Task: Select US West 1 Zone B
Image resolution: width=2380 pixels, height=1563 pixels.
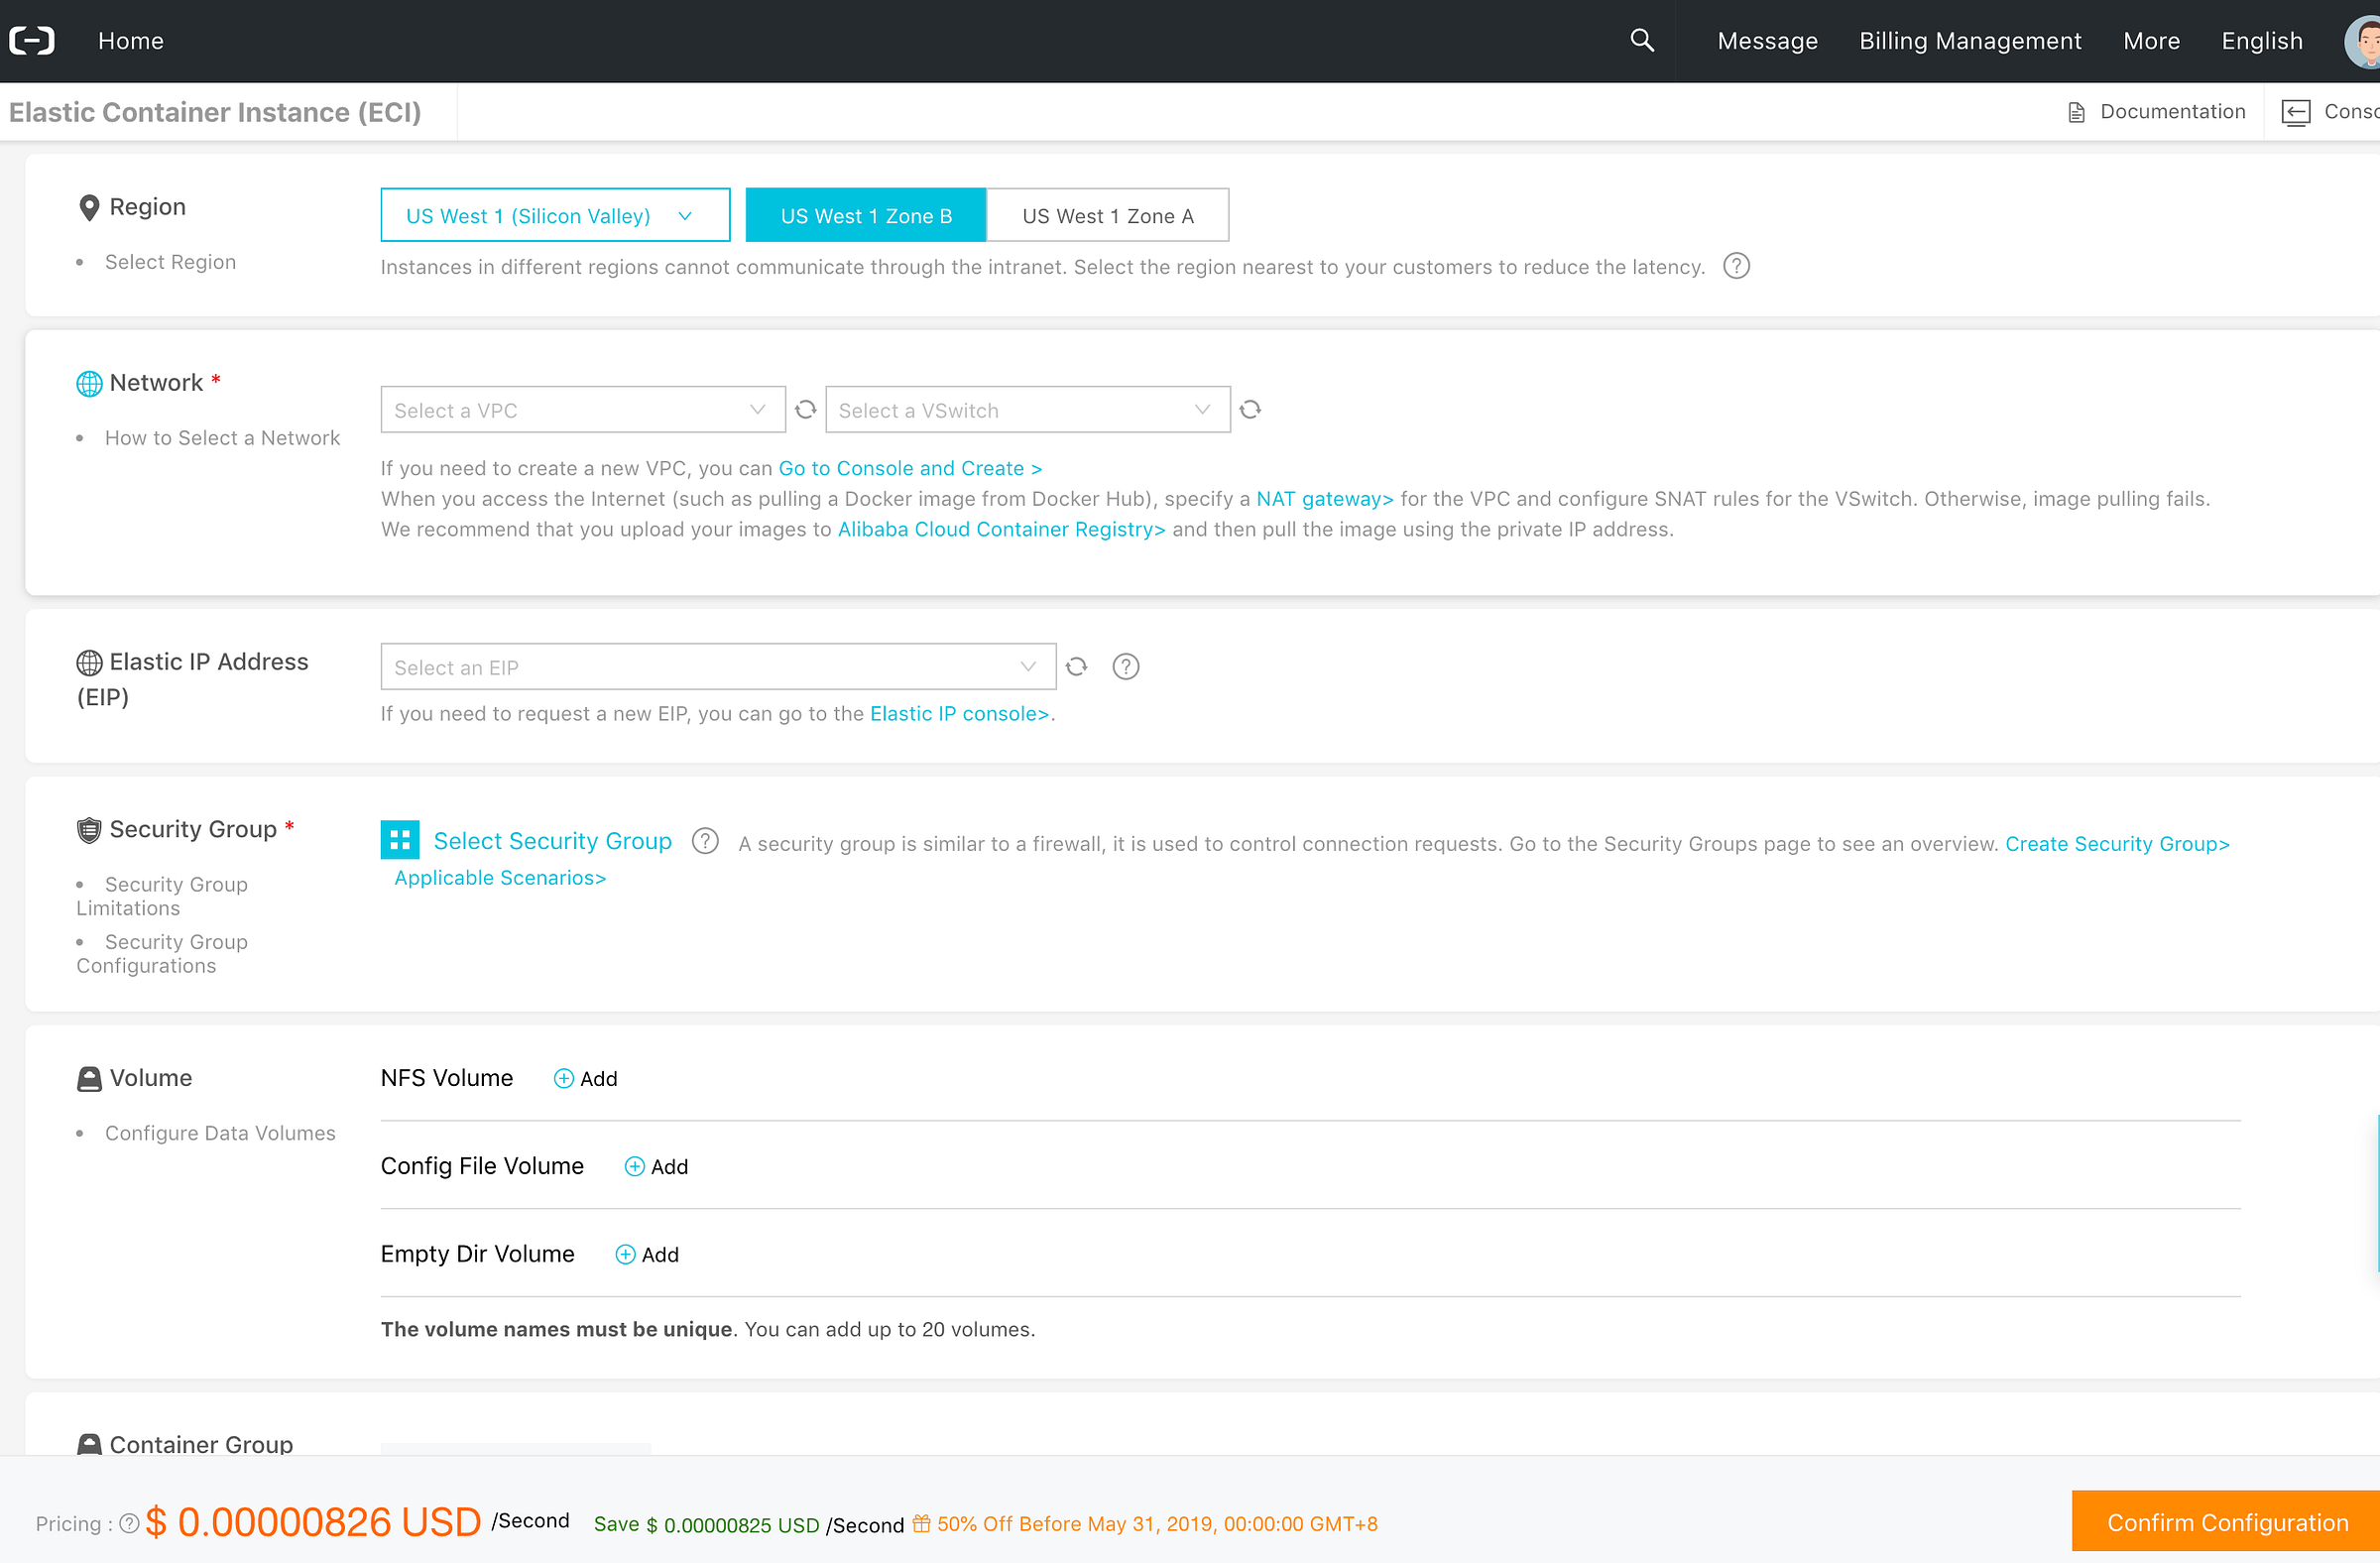Action: [x=865, y=215]
